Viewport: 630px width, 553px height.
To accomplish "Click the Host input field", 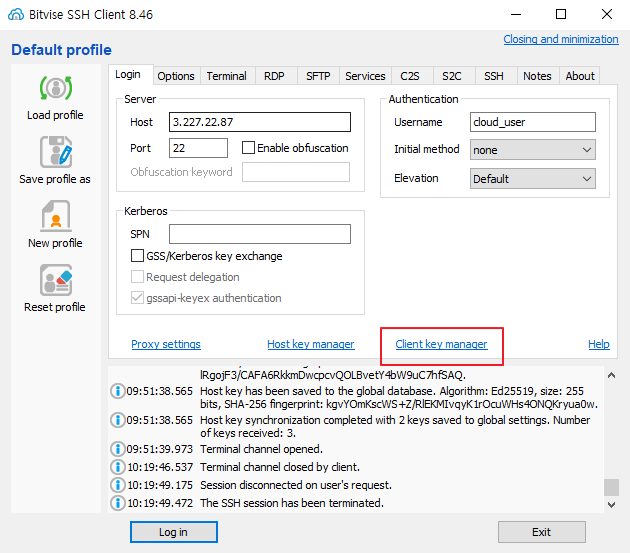I will coord(260,122).
